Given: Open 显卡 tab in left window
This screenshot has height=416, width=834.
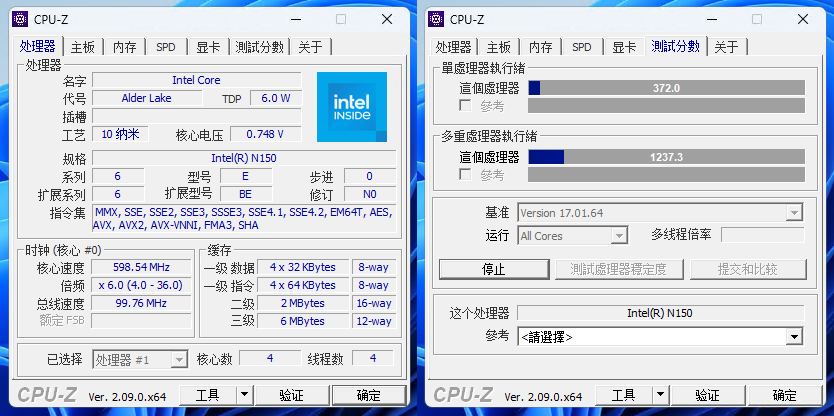Looking at the screenshot, I should coord(208,47).
